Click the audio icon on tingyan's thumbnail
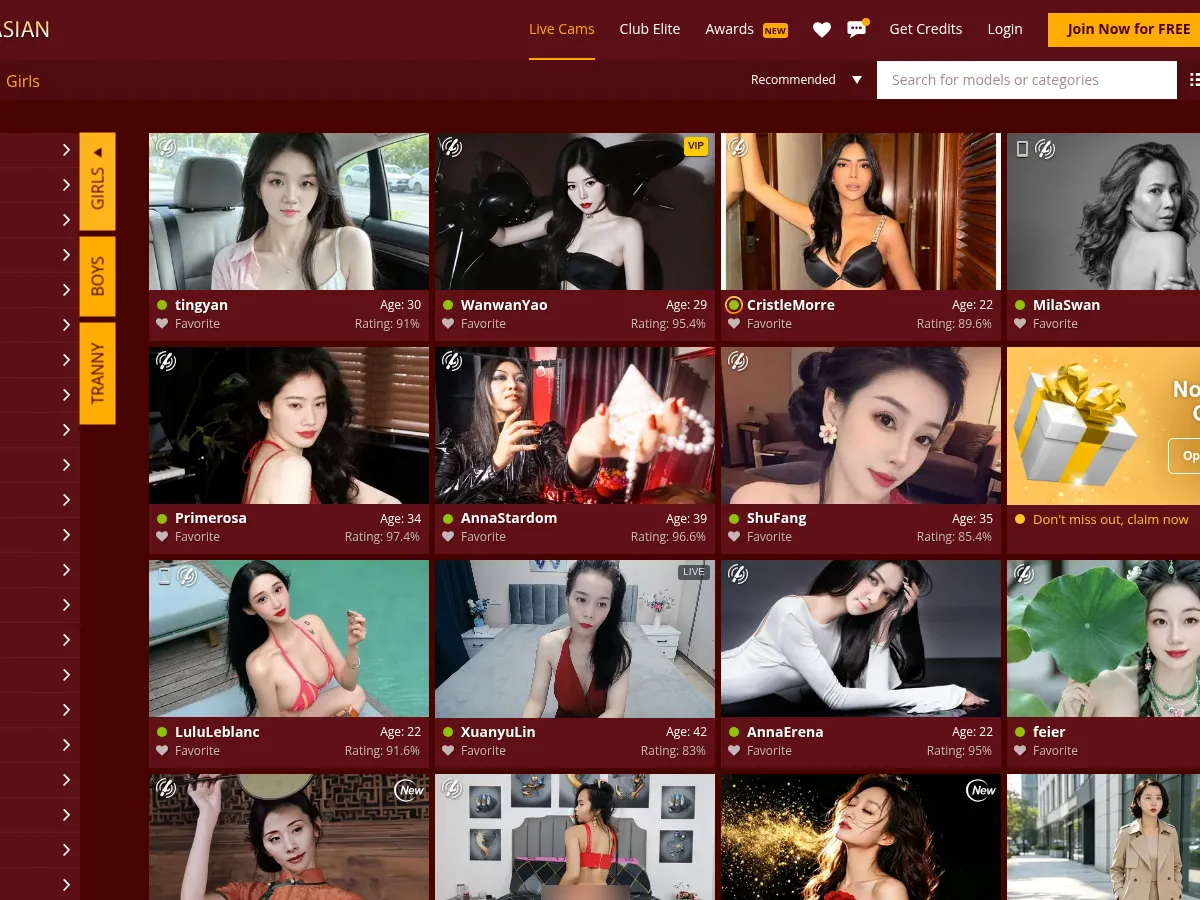 click(x=166, y=148)
